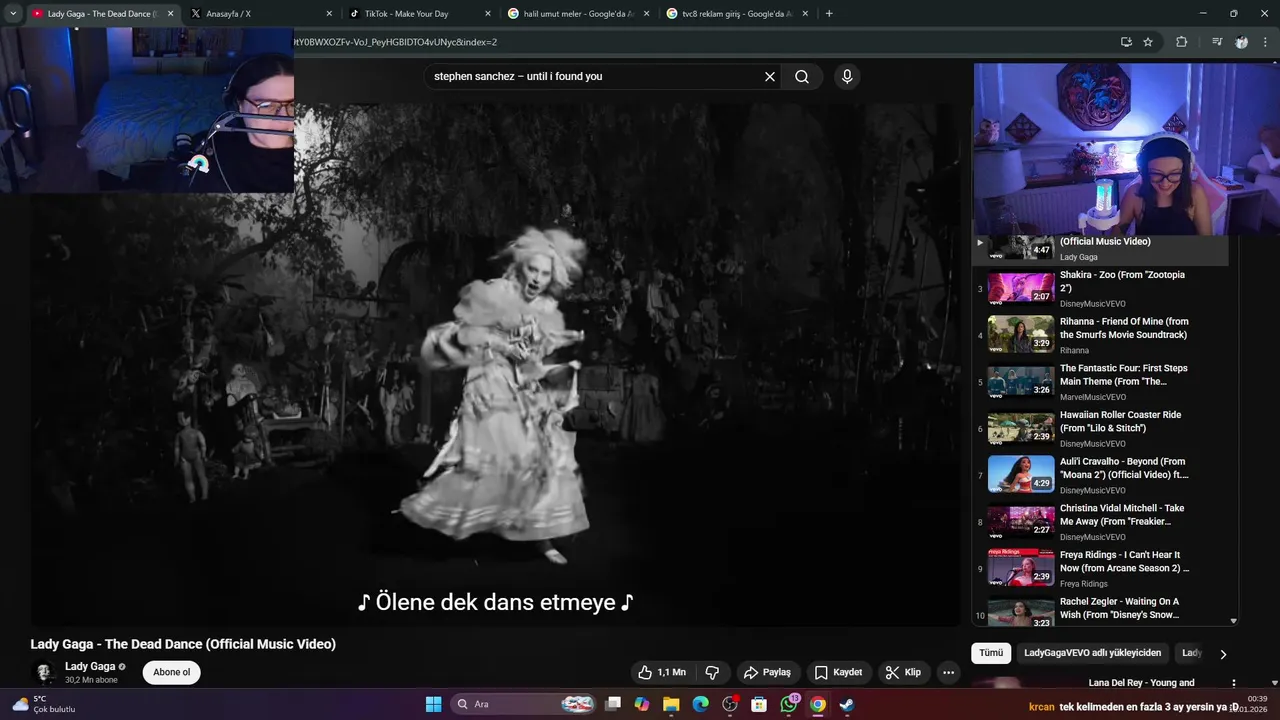Switch to the Anasayfa / X tab
Viewport: 1280px width, 720px height.
point(262,14)
